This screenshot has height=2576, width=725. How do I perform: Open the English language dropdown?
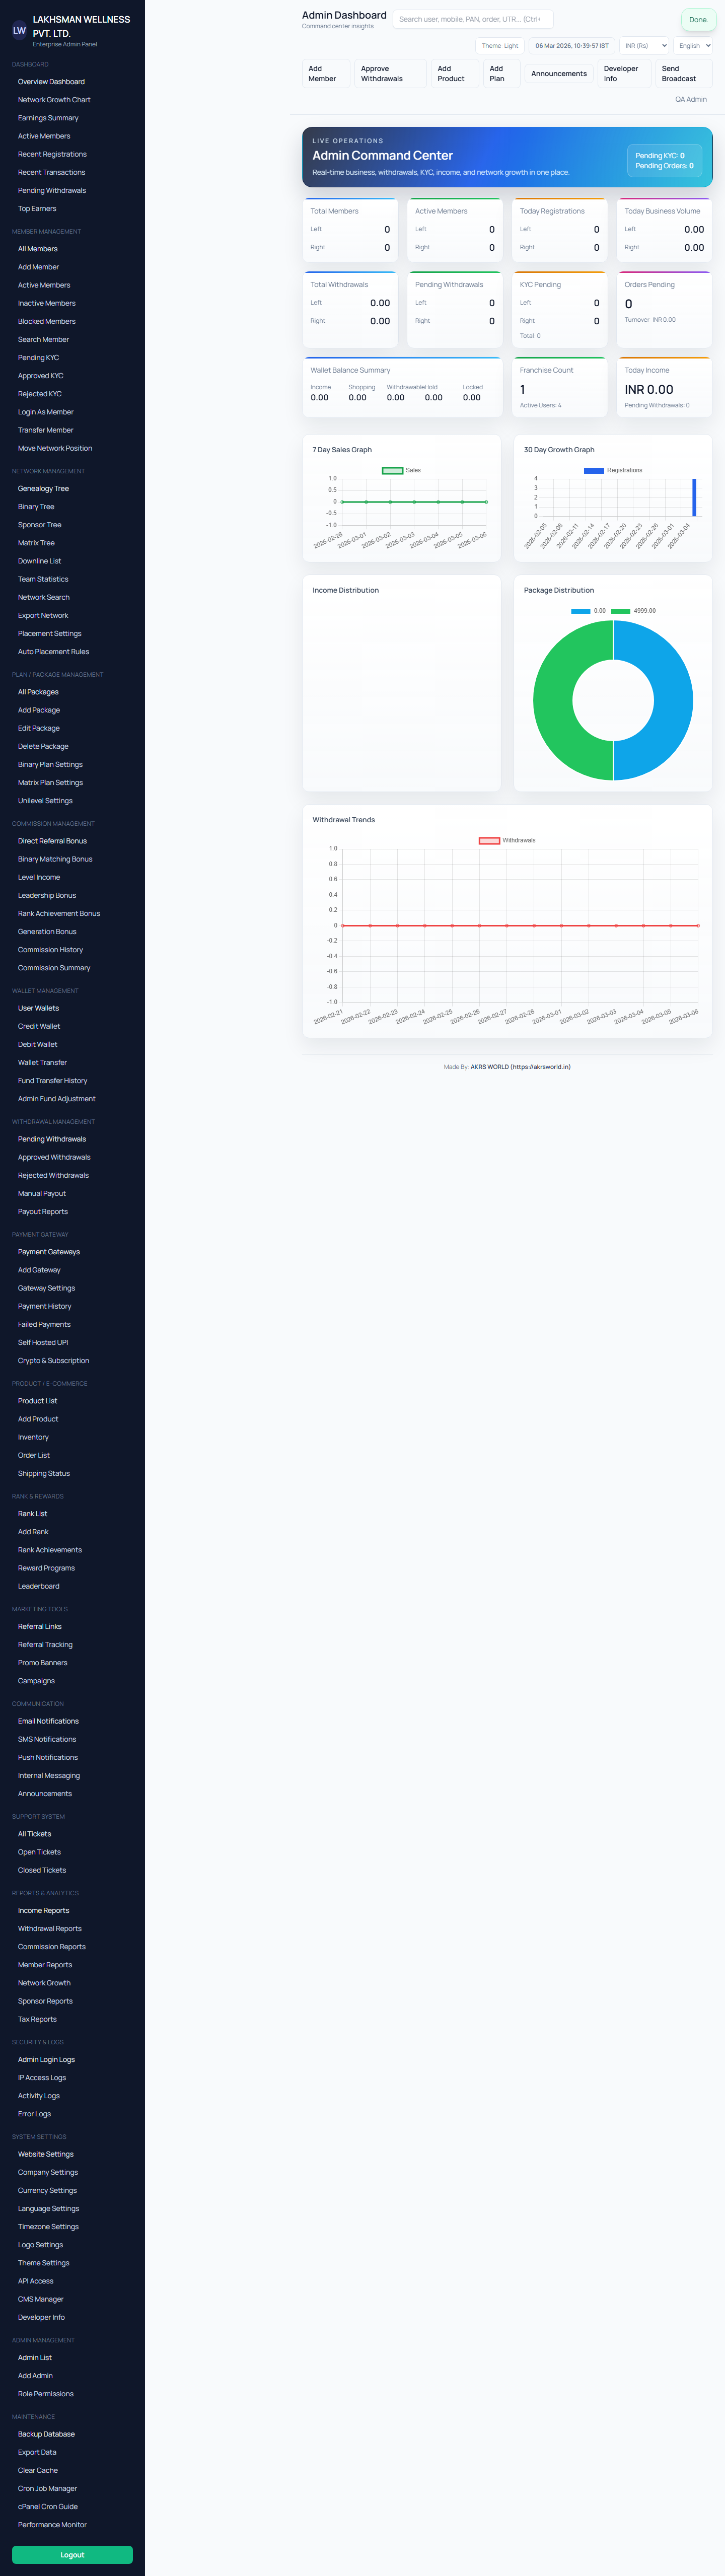pyautogui.click(x=694, y=46)
